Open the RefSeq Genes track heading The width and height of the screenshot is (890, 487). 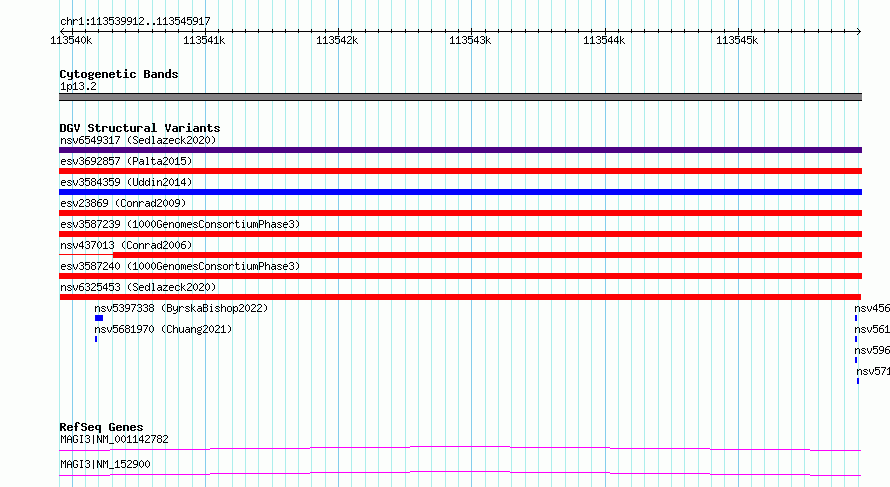pos(101,427)
